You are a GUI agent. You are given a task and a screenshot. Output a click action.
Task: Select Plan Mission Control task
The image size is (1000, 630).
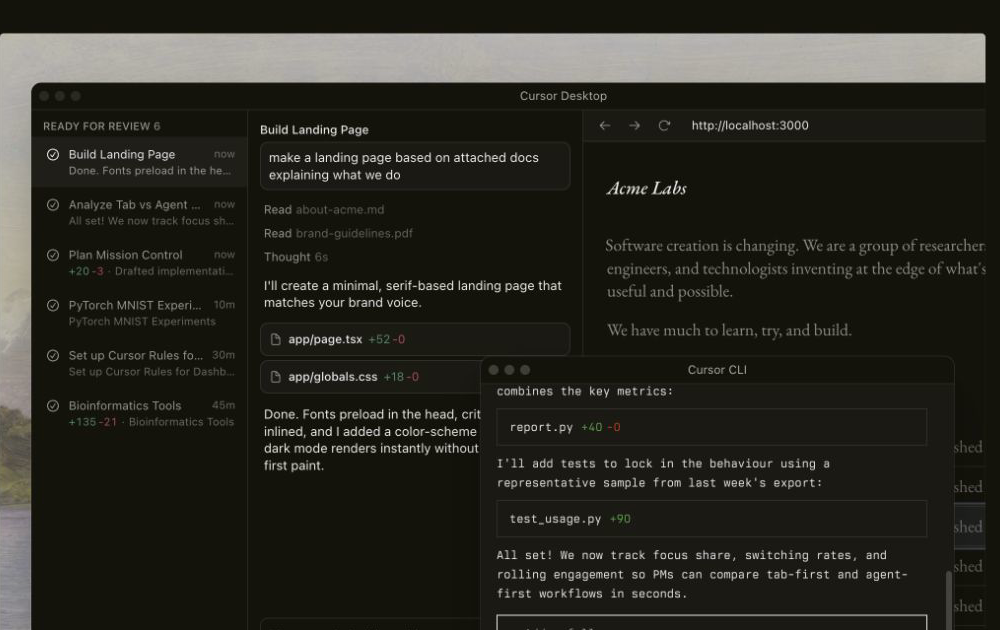coord(140,263)
